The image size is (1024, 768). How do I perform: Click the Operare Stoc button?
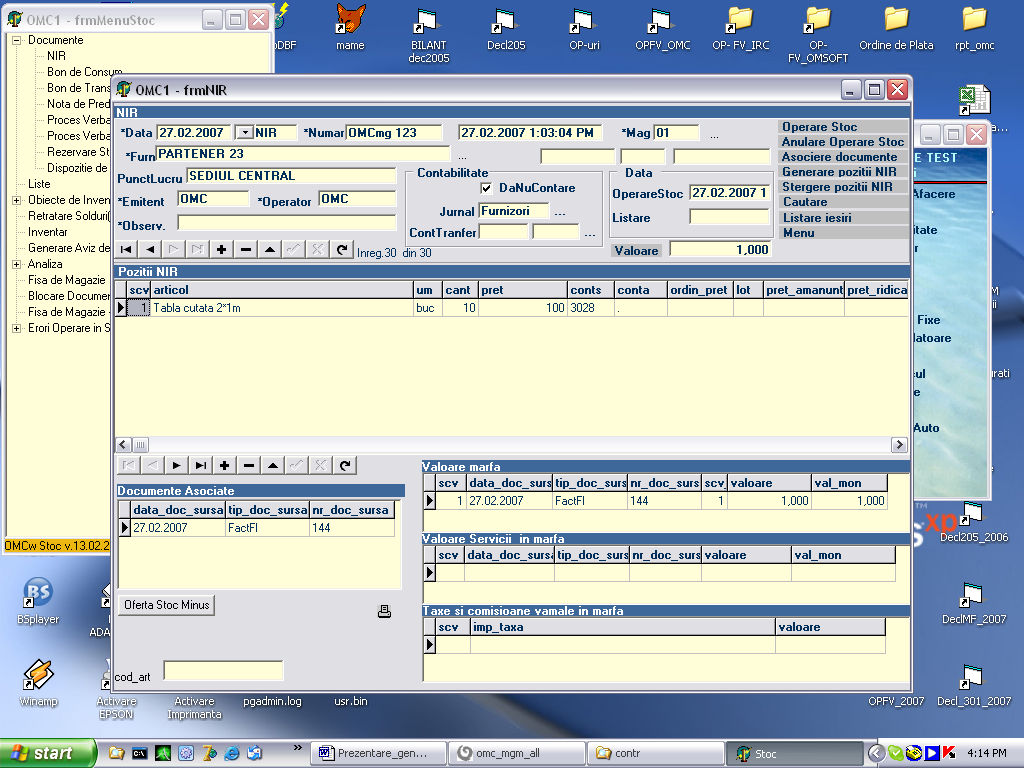844,127
